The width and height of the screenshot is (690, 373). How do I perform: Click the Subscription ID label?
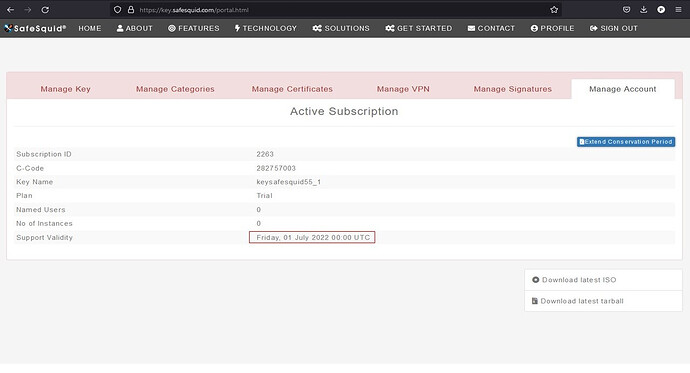pyautogui.click(x=44, y=154)
